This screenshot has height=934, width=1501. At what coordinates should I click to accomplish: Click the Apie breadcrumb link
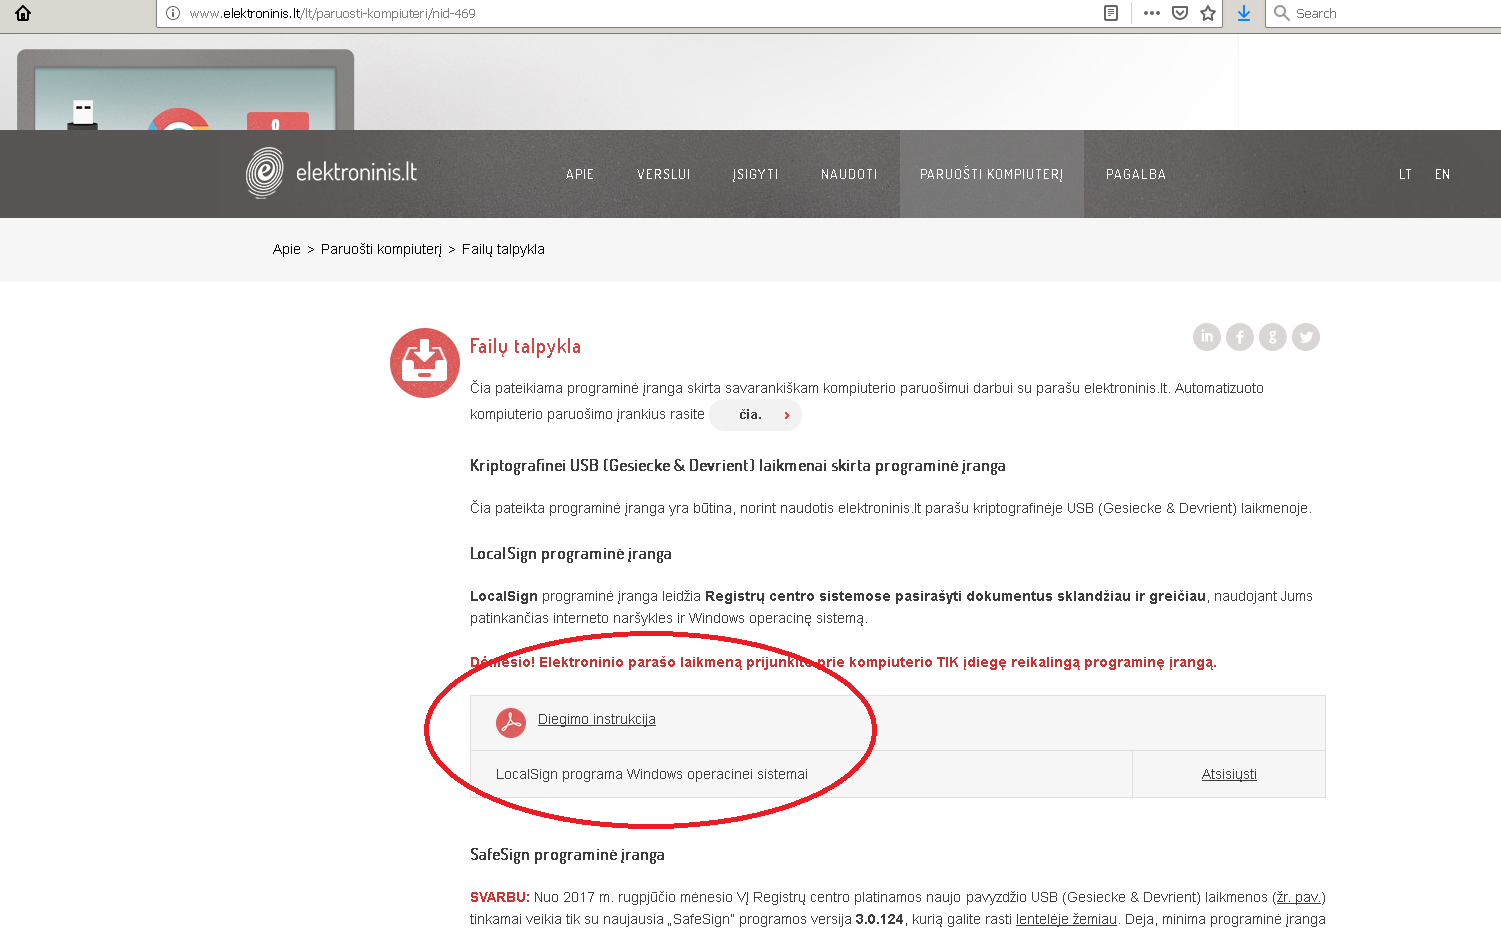pyautogui.click(x=287, y=249)
